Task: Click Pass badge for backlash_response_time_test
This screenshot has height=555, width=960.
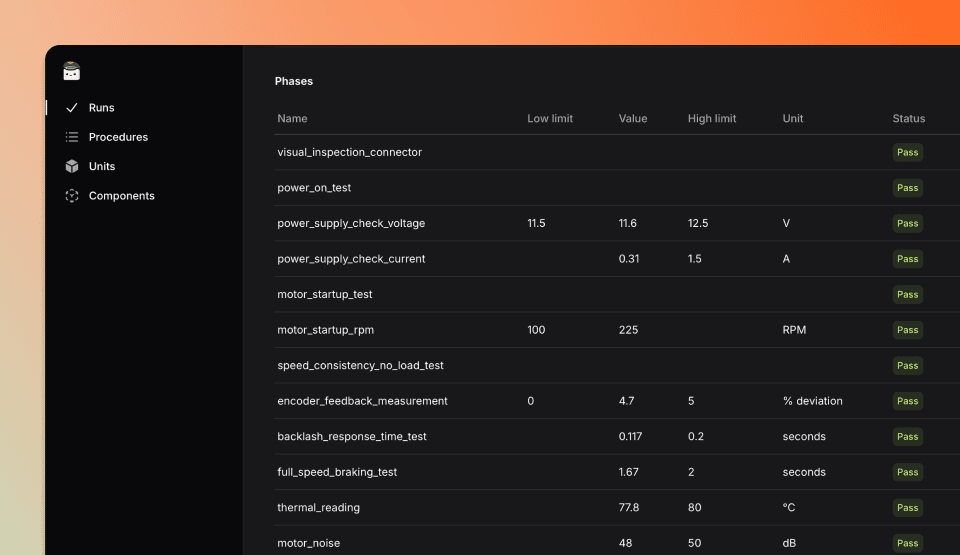Action: (x=907, y=437)
